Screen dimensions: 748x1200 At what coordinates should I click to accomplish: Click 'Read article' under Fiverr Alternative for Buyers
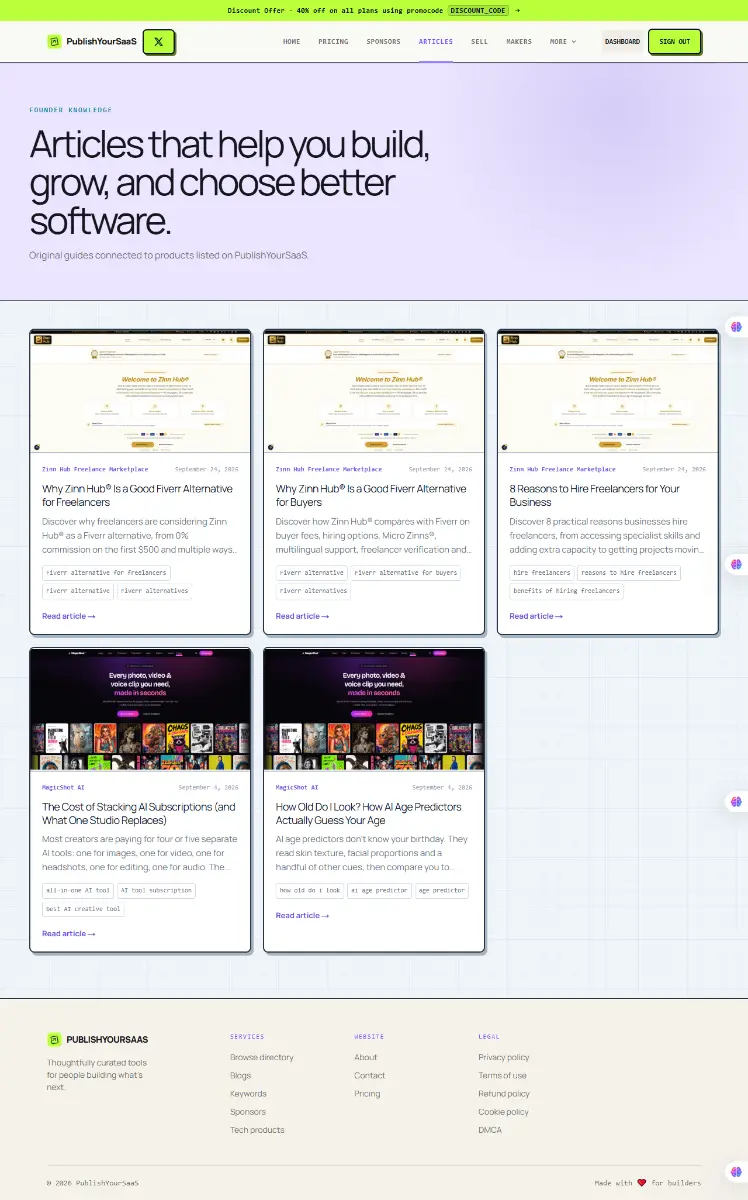(x=302, y=616)
